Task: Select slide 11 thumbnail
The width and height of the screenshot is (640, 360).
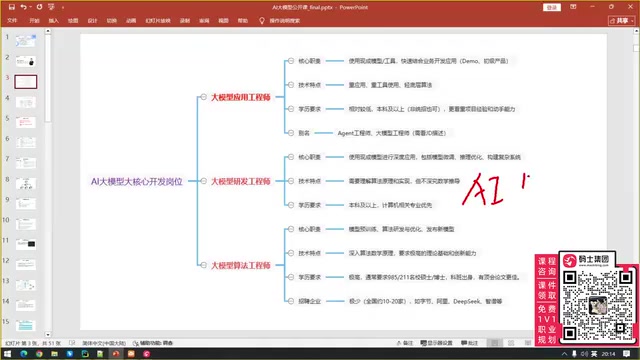Action: (x=25, y=244)
